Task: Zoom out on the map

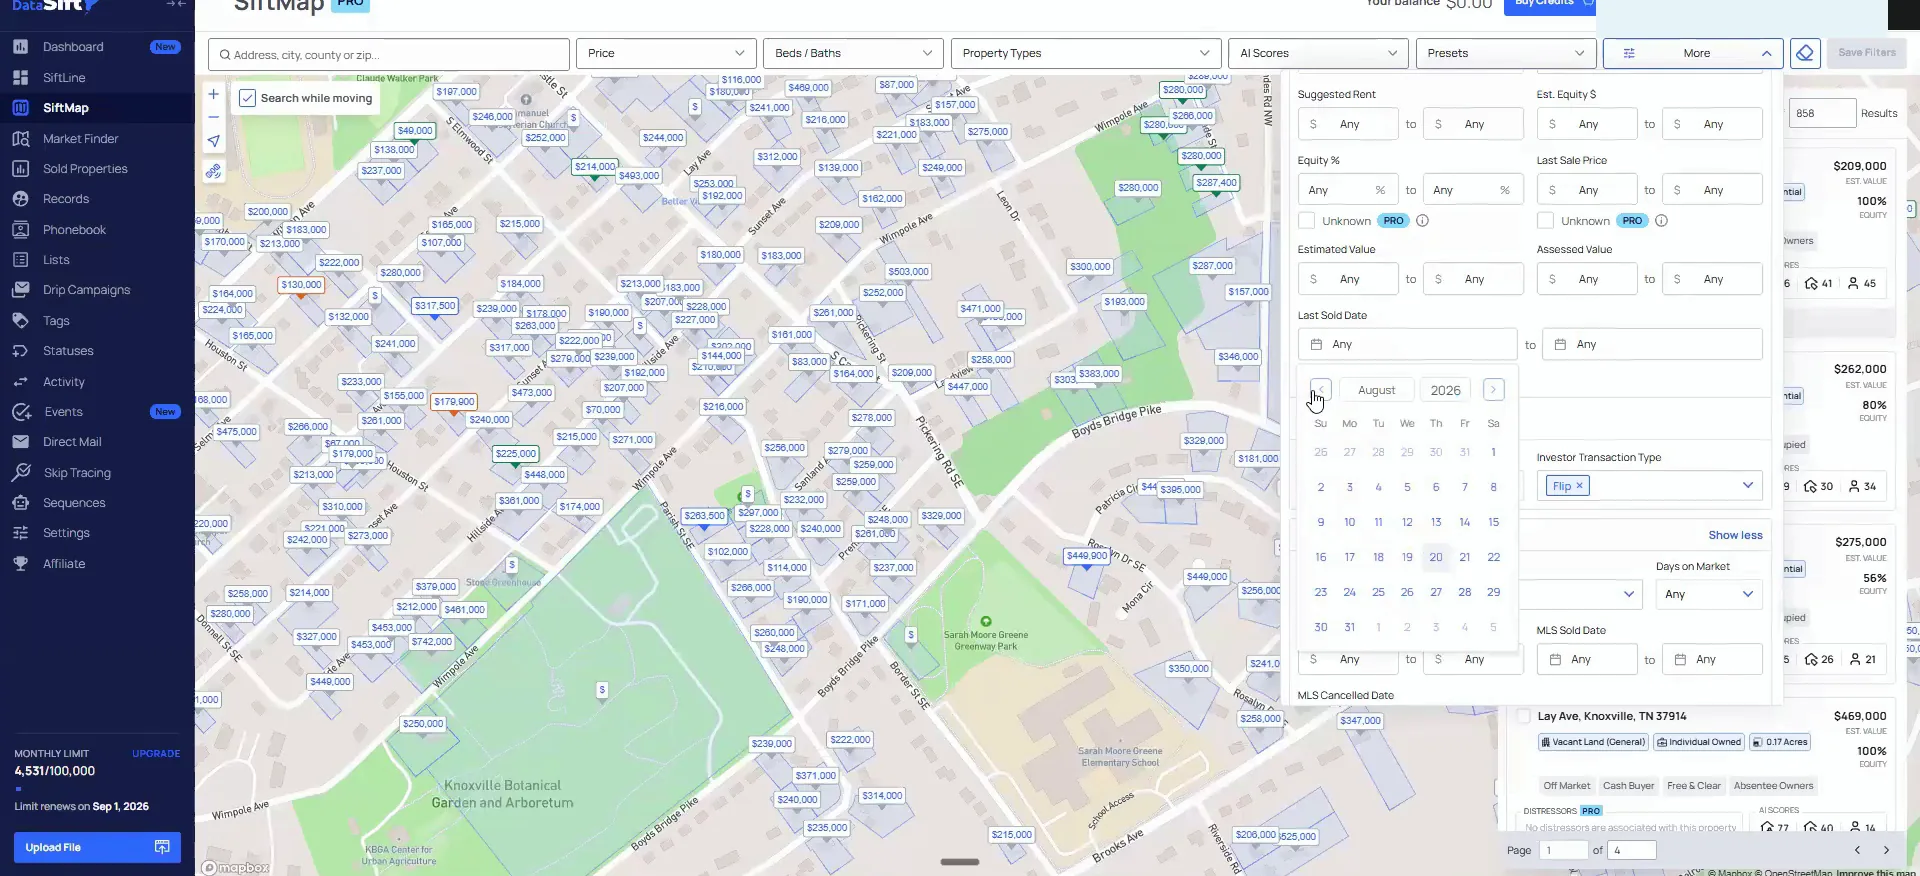Action: (213, 117)
